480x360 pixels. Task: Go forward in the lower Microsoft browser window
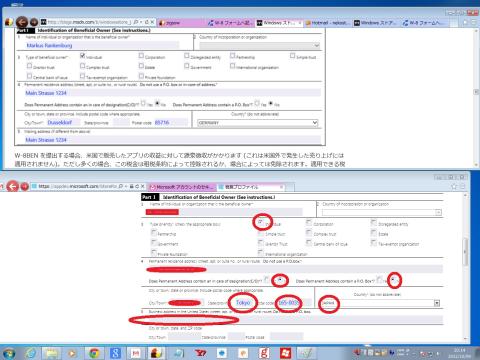coord(24,186)
